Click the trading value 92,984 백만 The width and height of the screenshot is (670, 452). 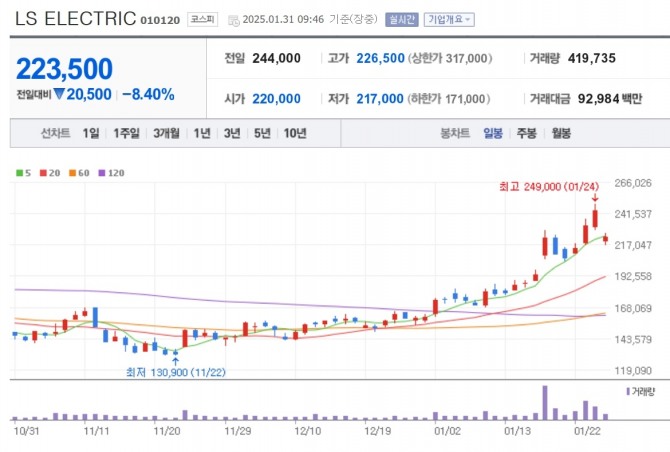[x=610, y=99]
